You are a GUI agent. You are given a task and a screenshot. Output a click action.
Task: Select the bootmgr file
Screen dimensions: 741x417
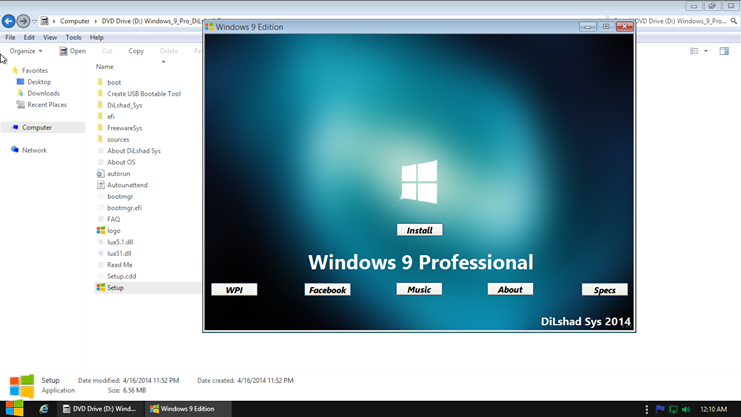(120, 196)
